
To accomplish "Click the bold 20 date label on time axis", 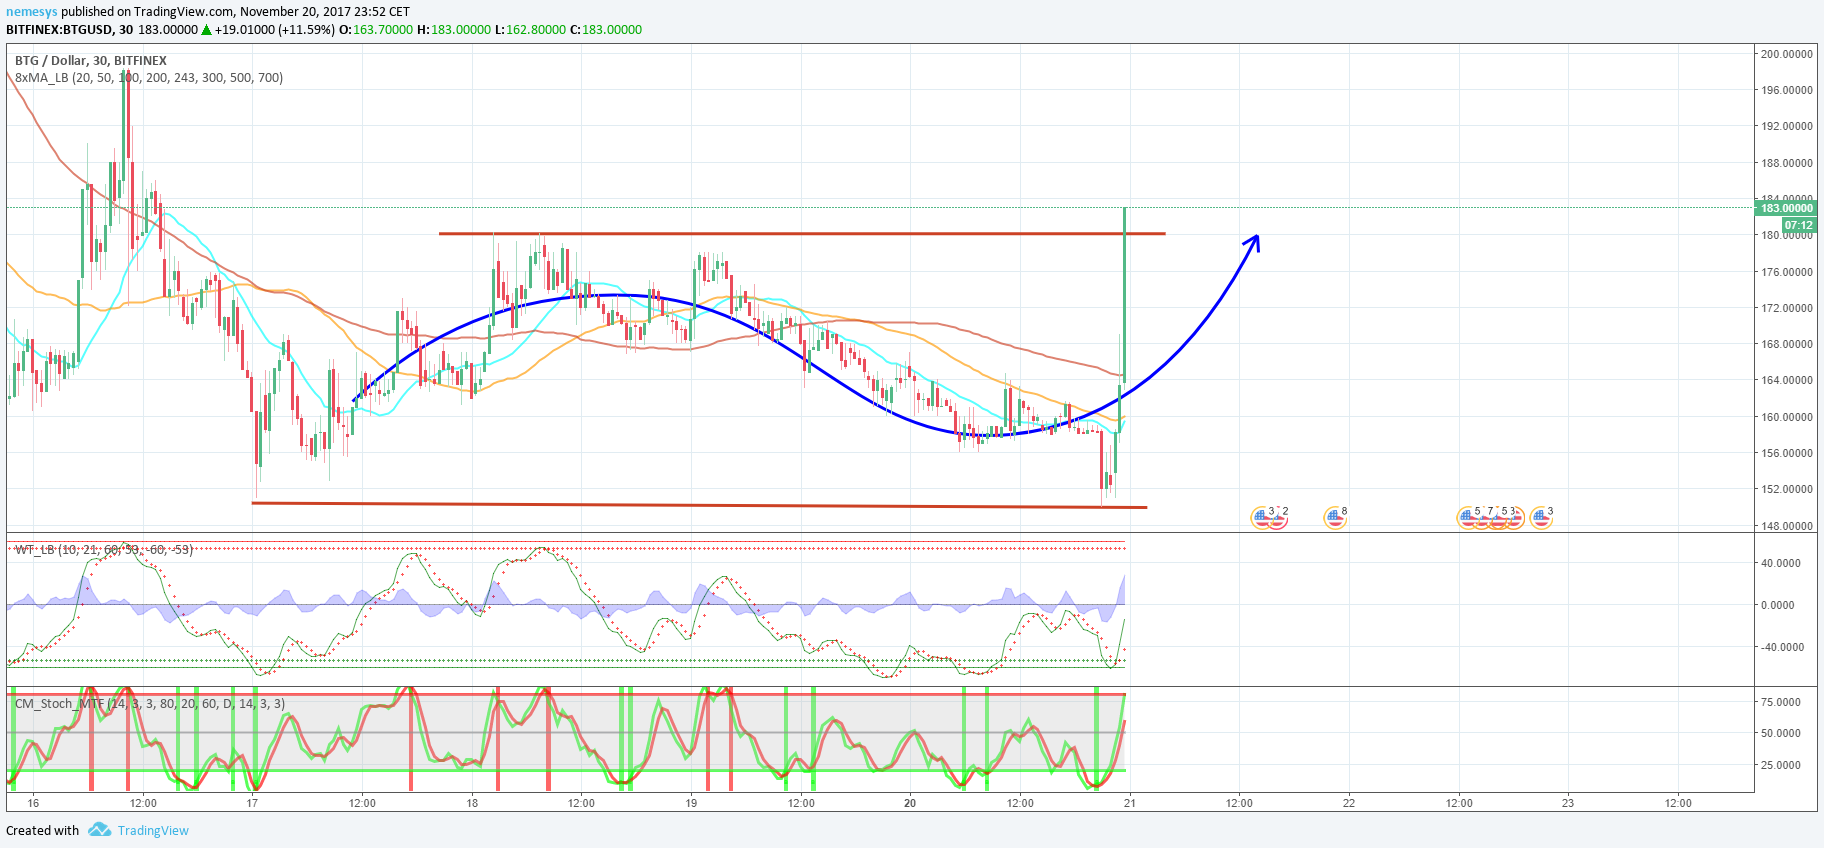I will coord(910,802).
